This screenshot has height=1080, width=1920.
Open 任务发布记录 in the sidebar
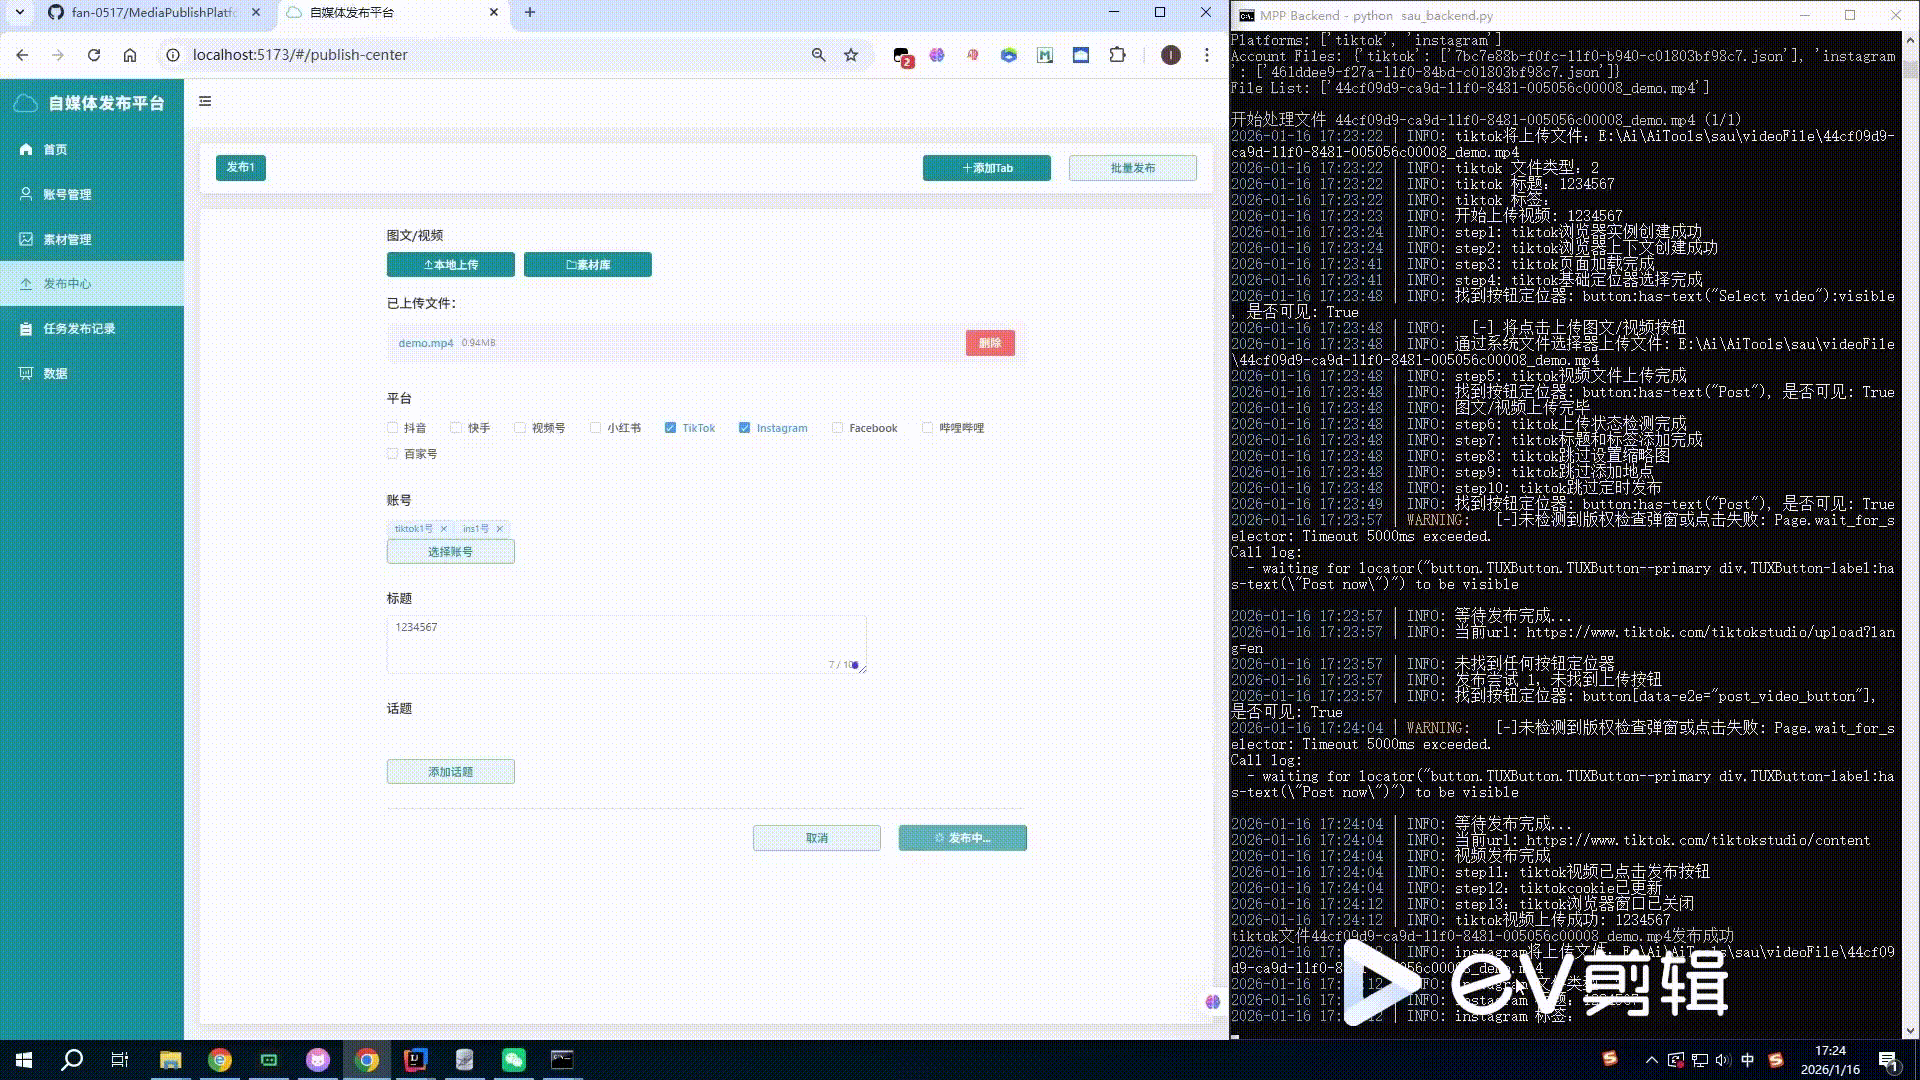click(x=78, y=328)
